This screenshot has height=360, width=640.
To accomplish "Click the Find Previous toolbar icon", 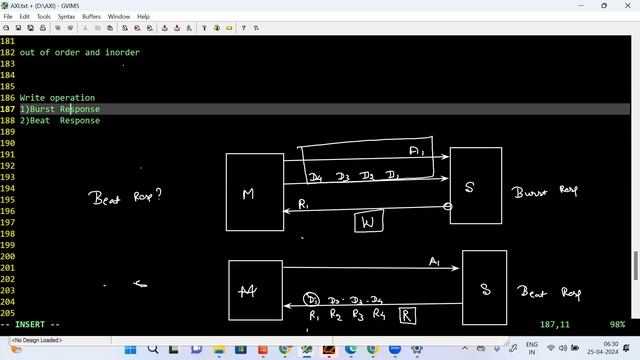I will tap(150, 28).
